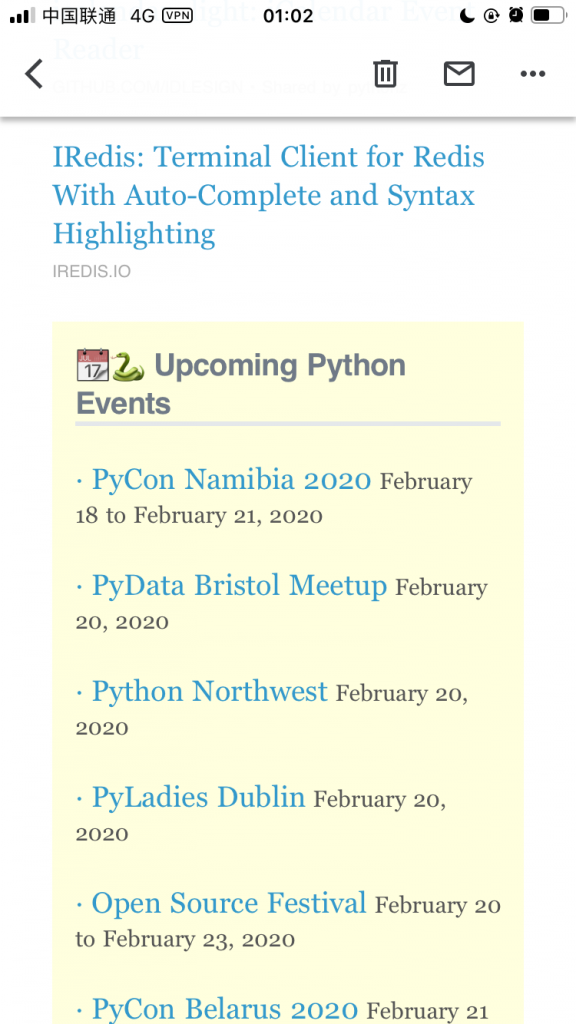Tap the 01:02 clock in the status bar
576x1024 pixels.
point(288,16)
